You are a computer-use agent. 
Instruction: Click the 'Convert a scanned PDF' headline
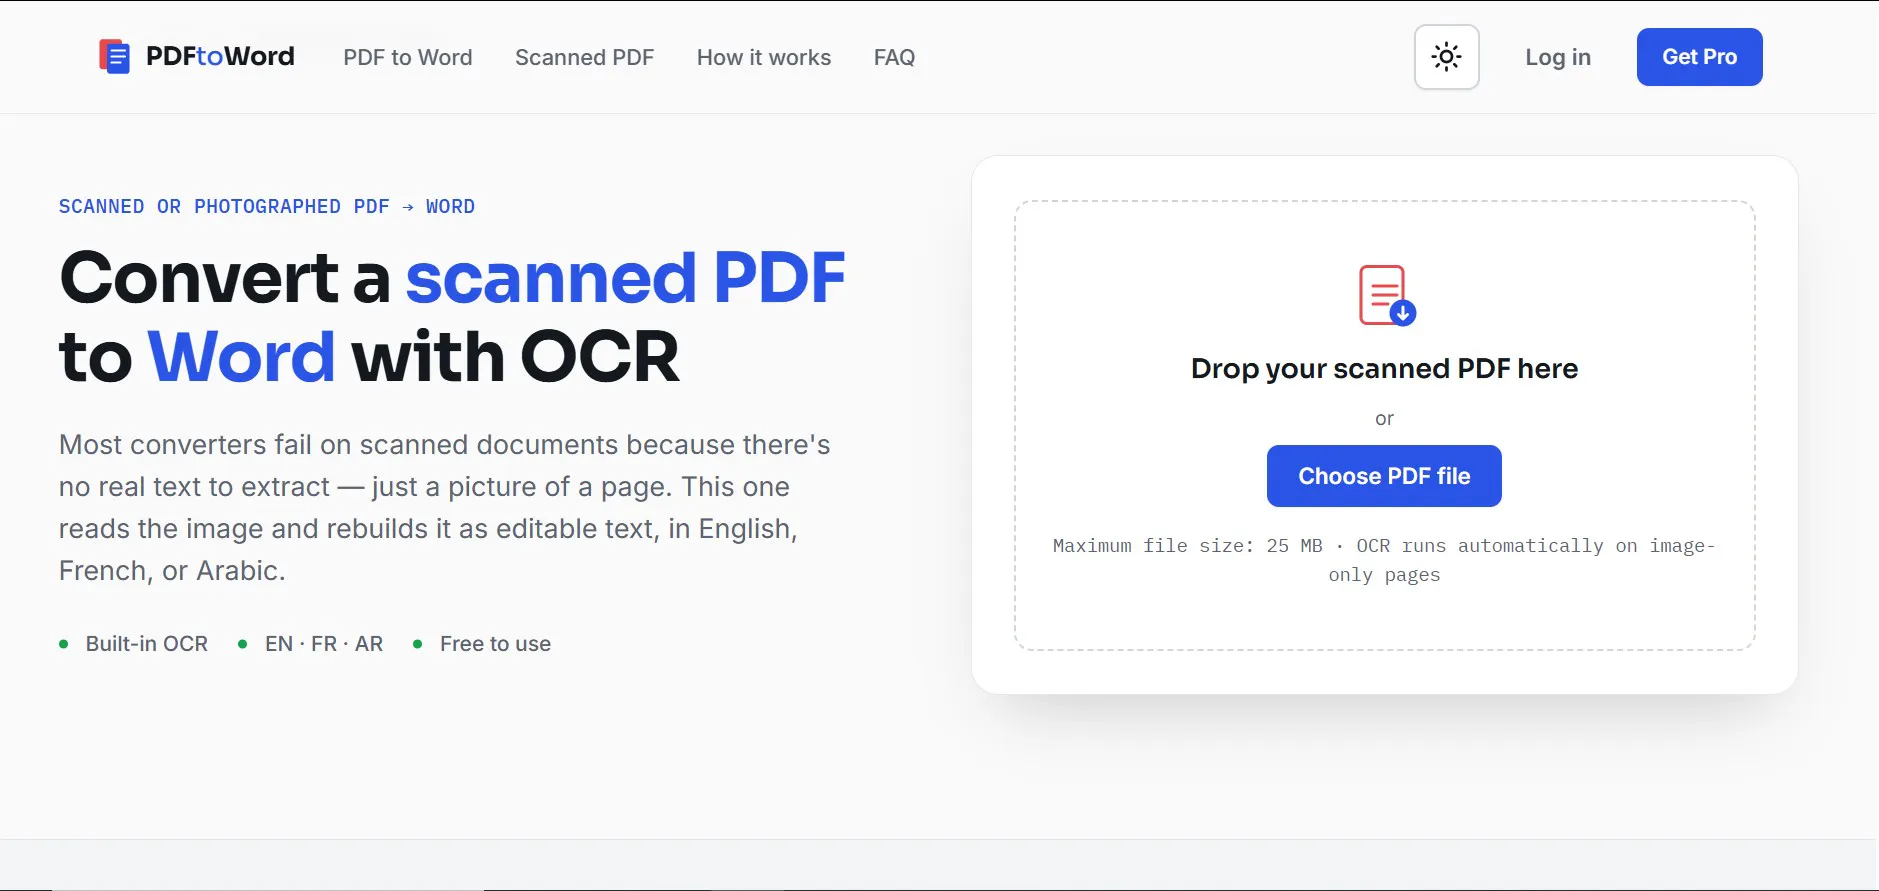pos(452,317)
